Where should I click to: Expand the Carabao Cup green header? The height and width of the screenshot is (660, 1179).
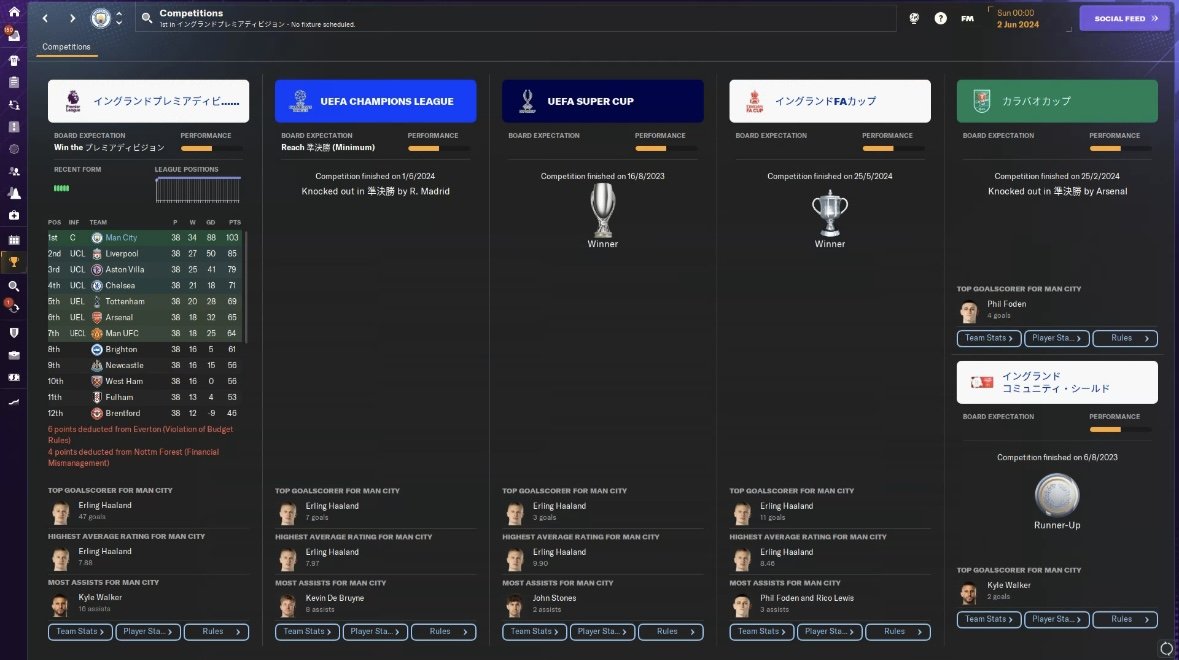click(1056, 101)
